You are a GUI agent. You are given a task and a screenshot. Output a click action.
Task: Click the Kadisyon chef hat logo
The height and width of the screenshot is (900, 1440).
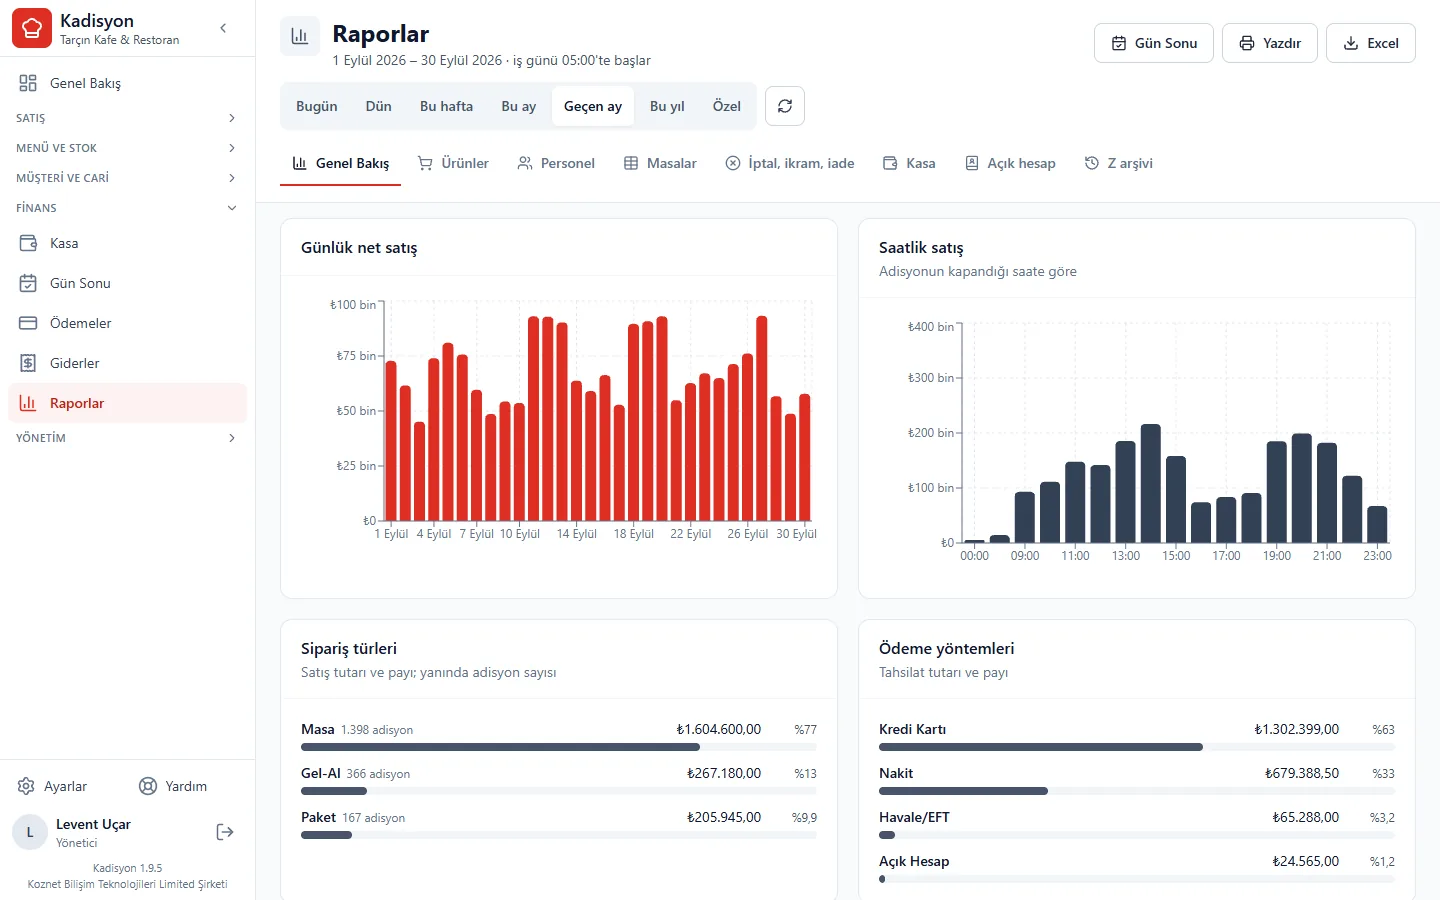[x=32, y=28]
